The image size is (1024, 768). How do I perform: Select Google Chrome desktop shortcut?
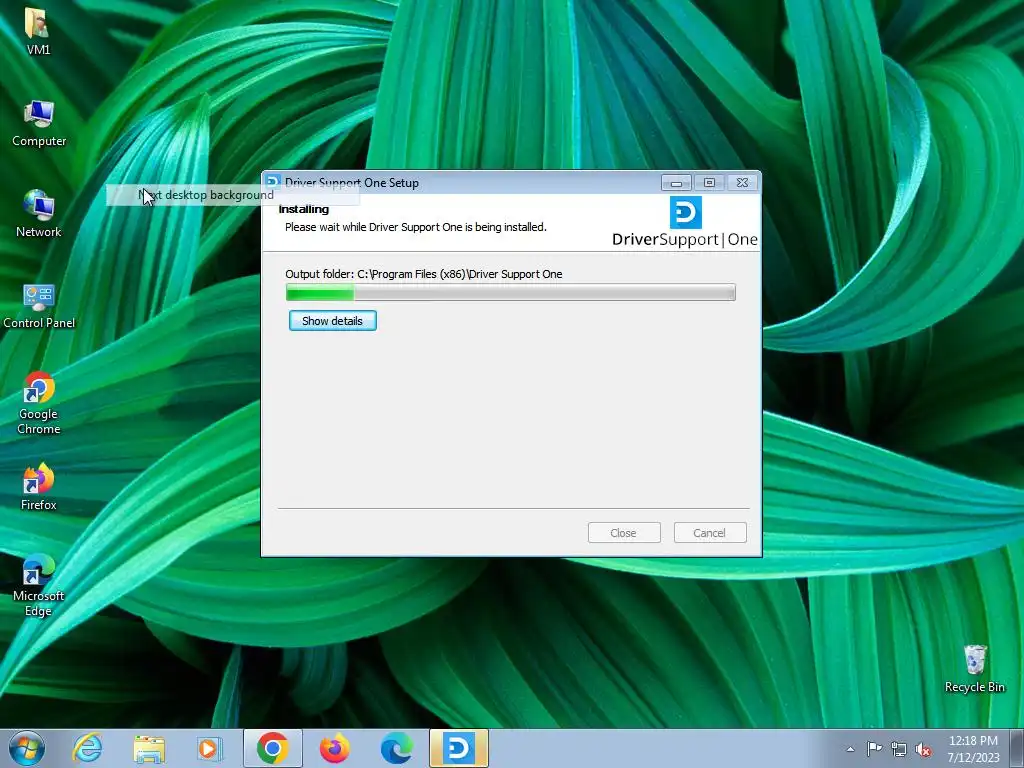click(x=39, y=403)
